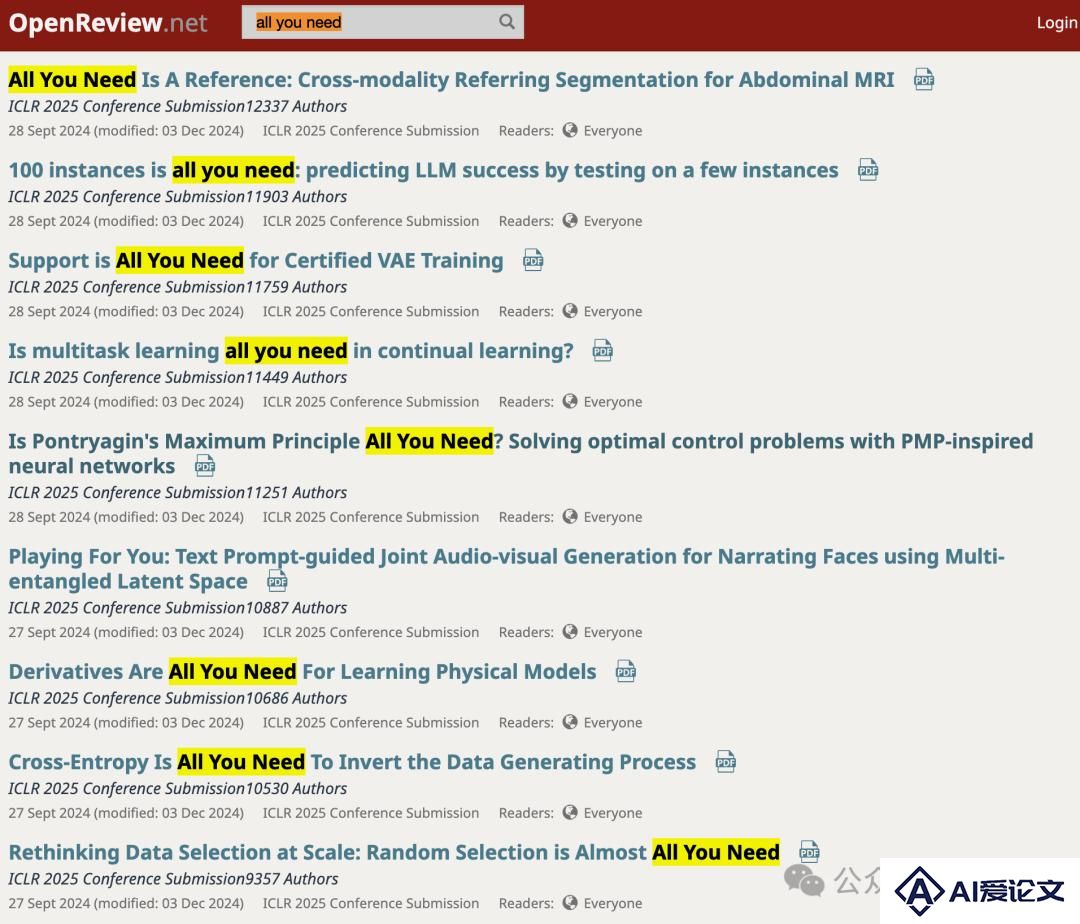The height and width of the screenshot is (924, 1080).
Task: Click 'Everyone' reader label for Submission10530
Action: pos(612,812)
